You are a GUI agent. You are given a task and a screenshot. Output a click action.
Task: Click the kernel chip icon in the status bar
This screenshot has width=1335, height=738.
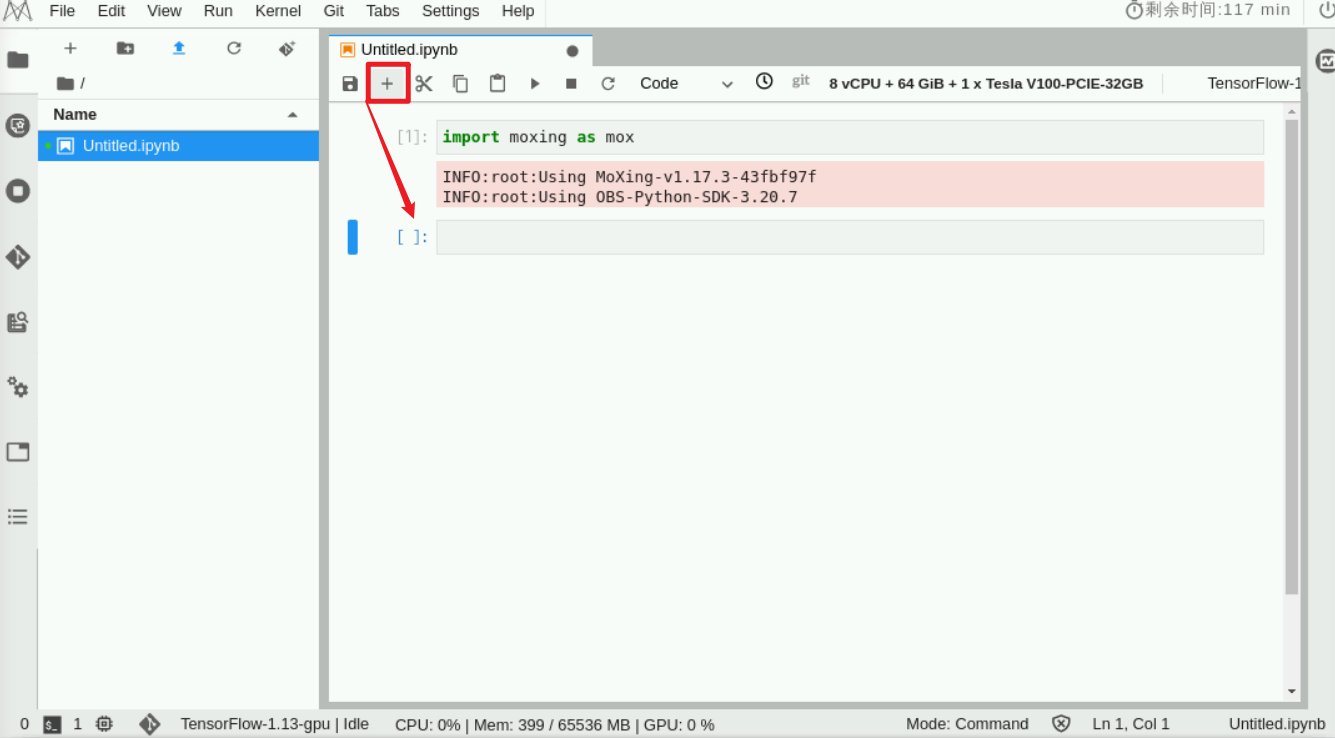pos(104,724)
